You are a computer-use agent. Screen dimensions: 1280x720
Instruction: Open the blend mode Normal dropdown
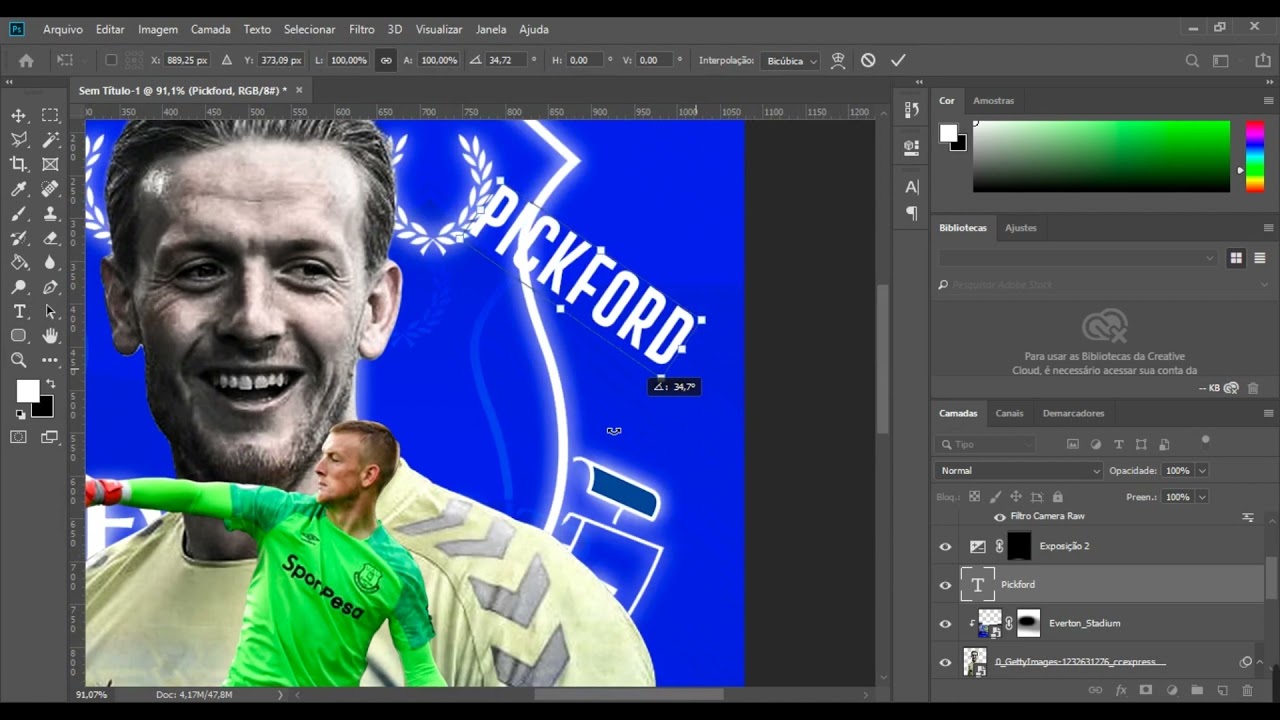coord(1018,470)
